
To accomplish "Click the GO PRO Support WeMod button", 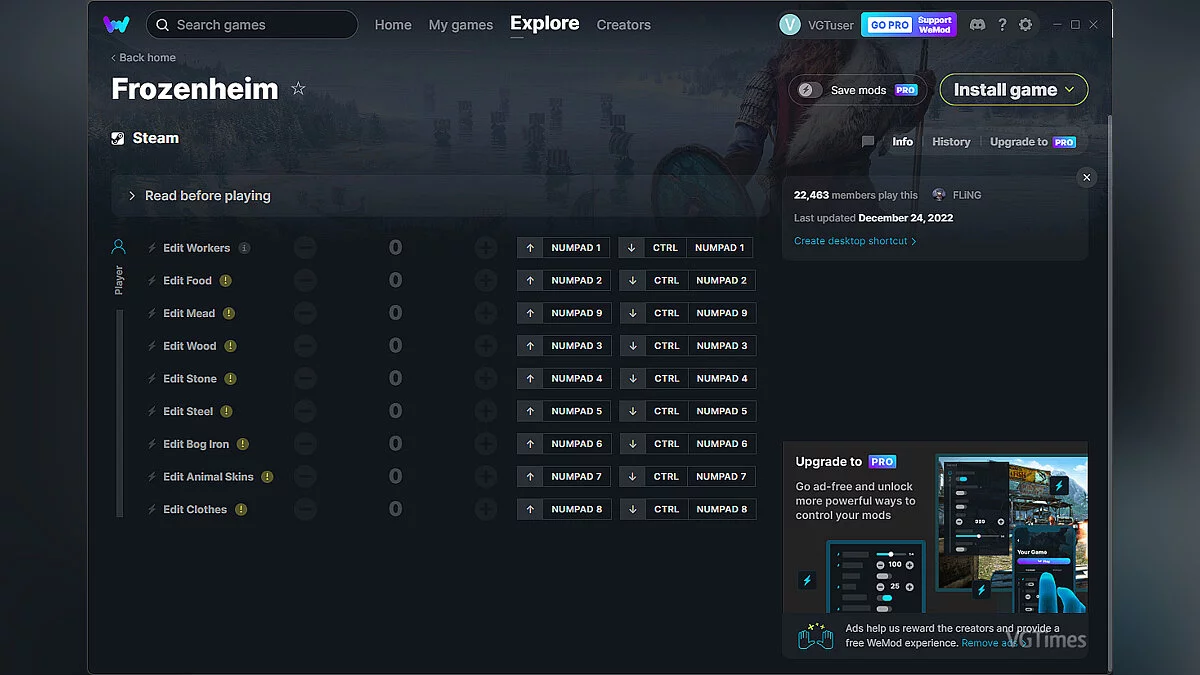I will click(x=909, y=25).
